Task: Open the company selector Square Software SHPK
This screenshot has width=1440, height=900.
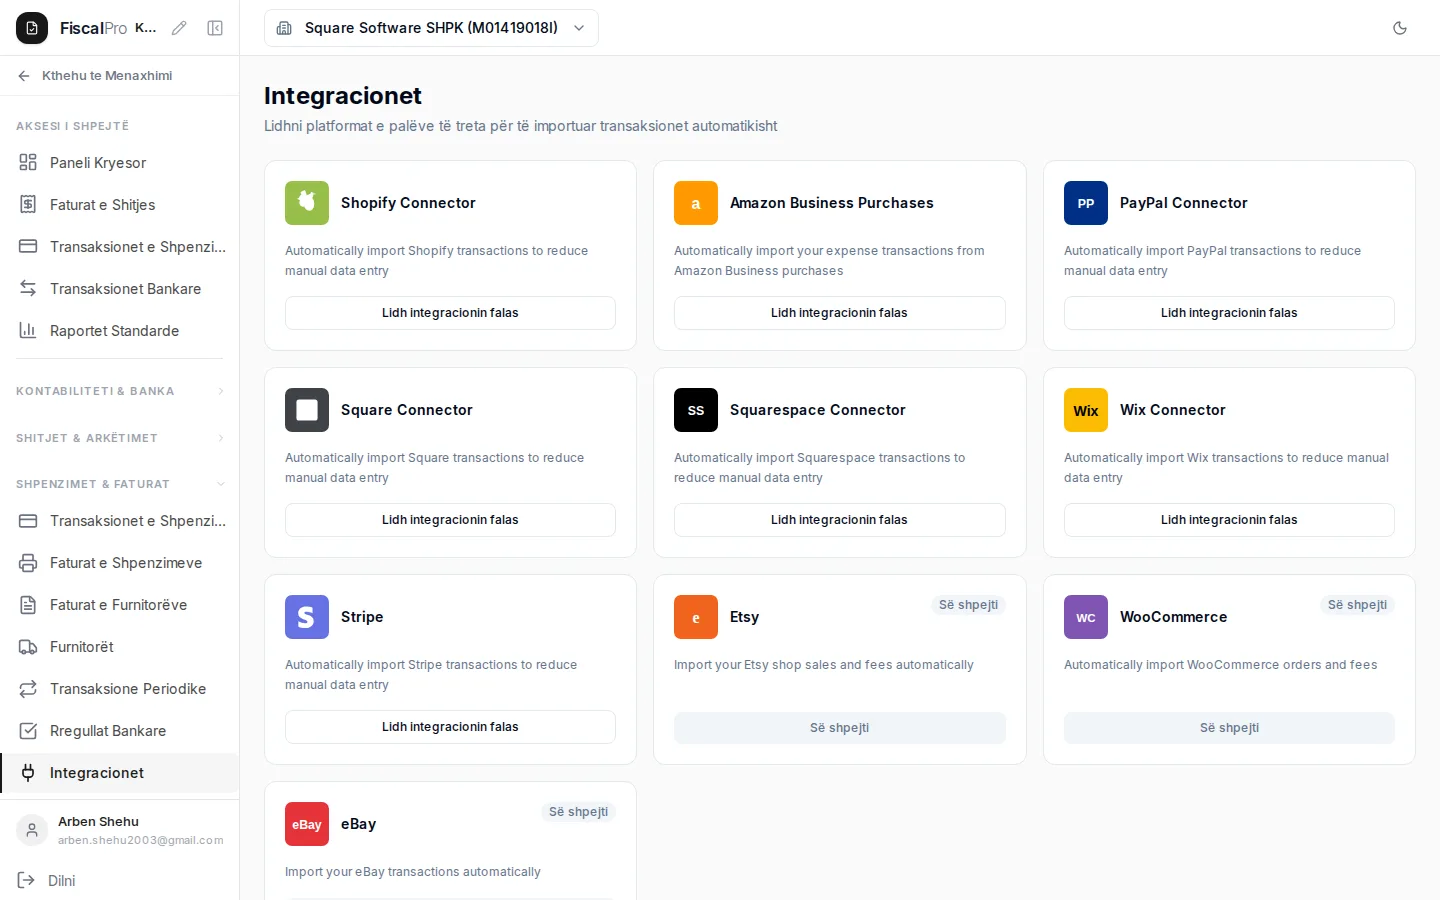Action: 431,28
